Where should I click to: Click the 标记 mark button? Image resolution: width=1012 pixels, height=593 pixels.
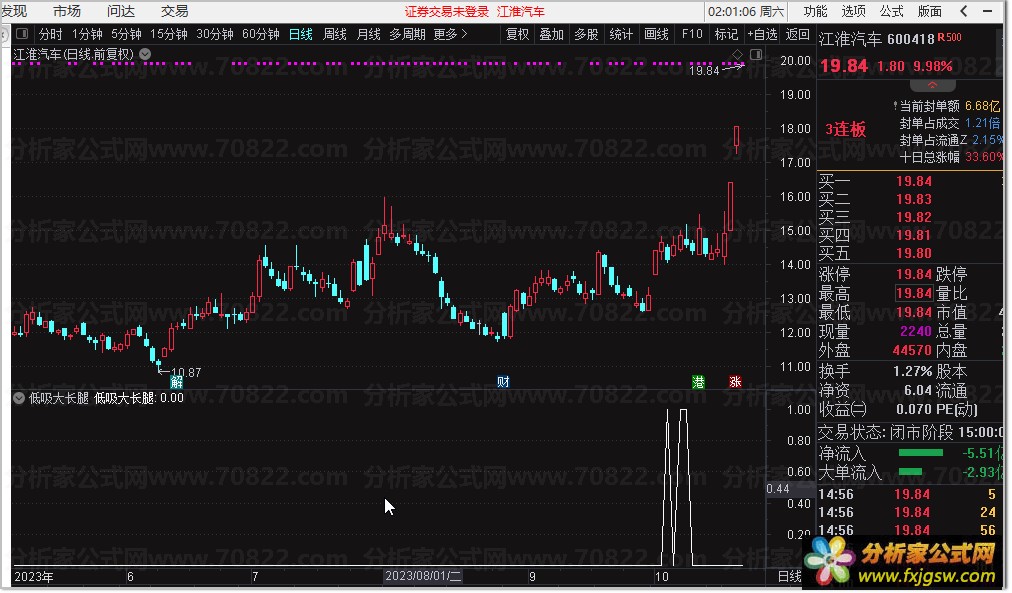coord(726,34)
